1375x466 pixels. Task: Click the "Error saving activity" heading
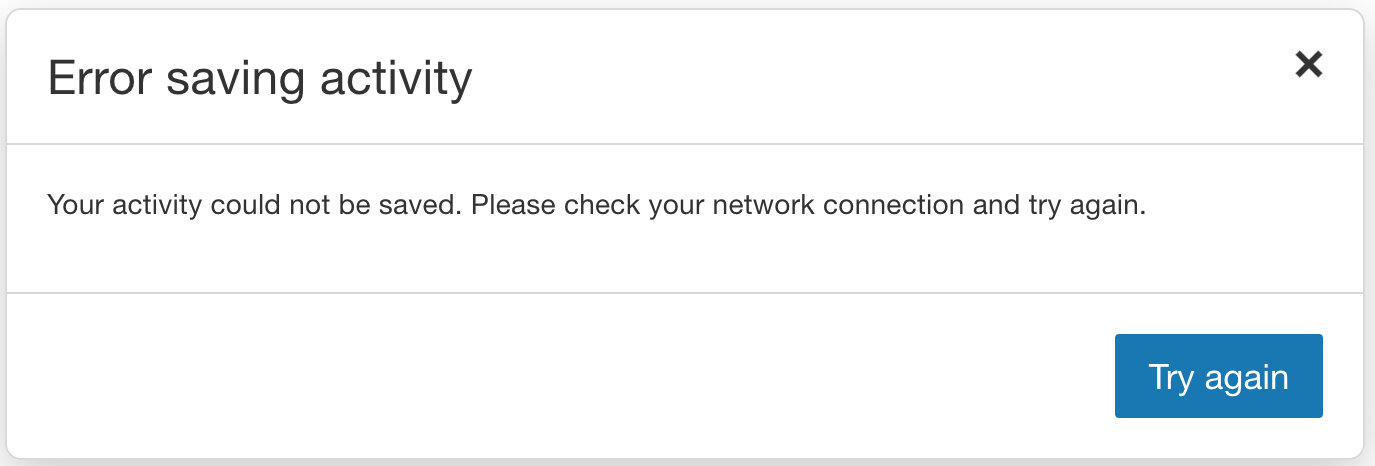pyautogui.click(x=260, y=78)
